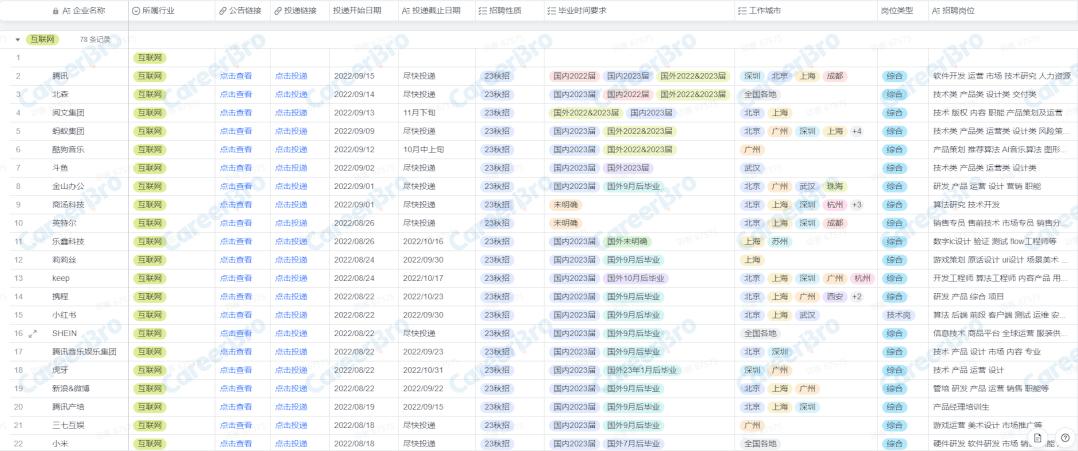Click the text-type icon beside 招聘岗位 header
The width and height of the screenshot is (1078, 451).
coord(936,11)
